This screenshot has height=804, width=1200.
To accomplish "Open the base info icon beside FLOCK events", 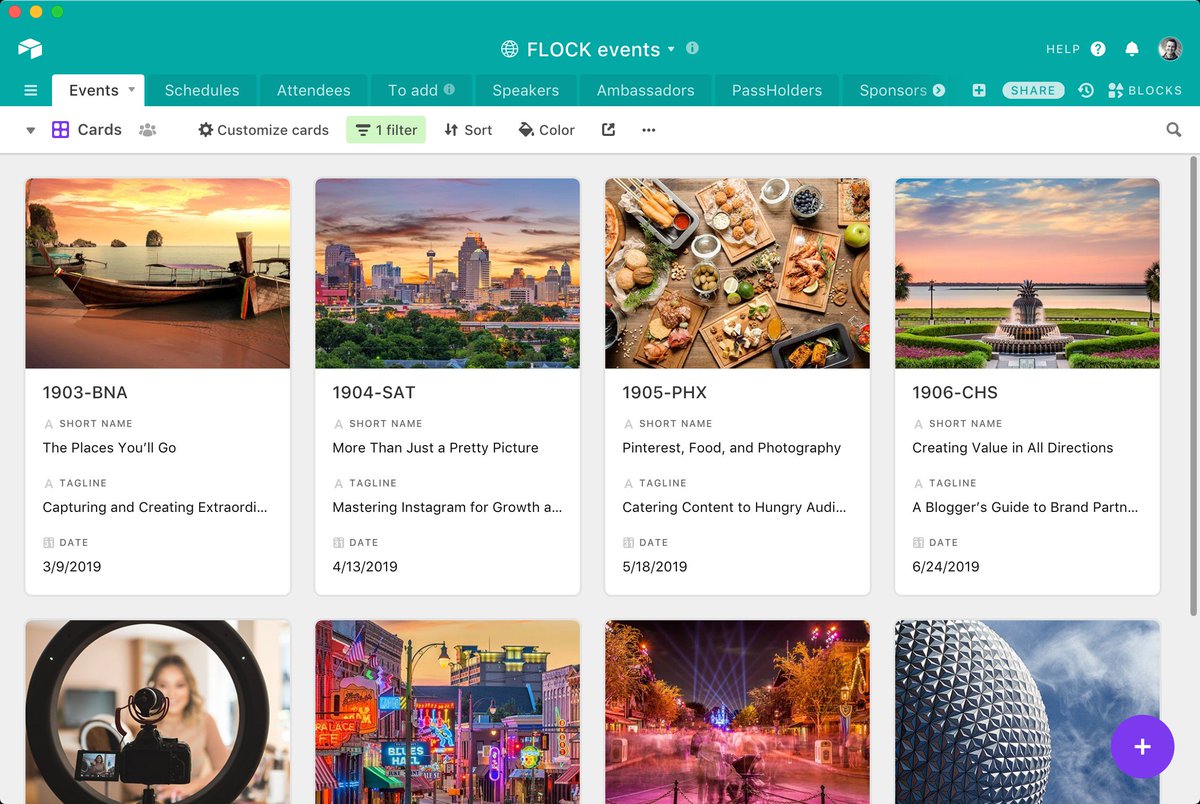I will tap(692, 48).
